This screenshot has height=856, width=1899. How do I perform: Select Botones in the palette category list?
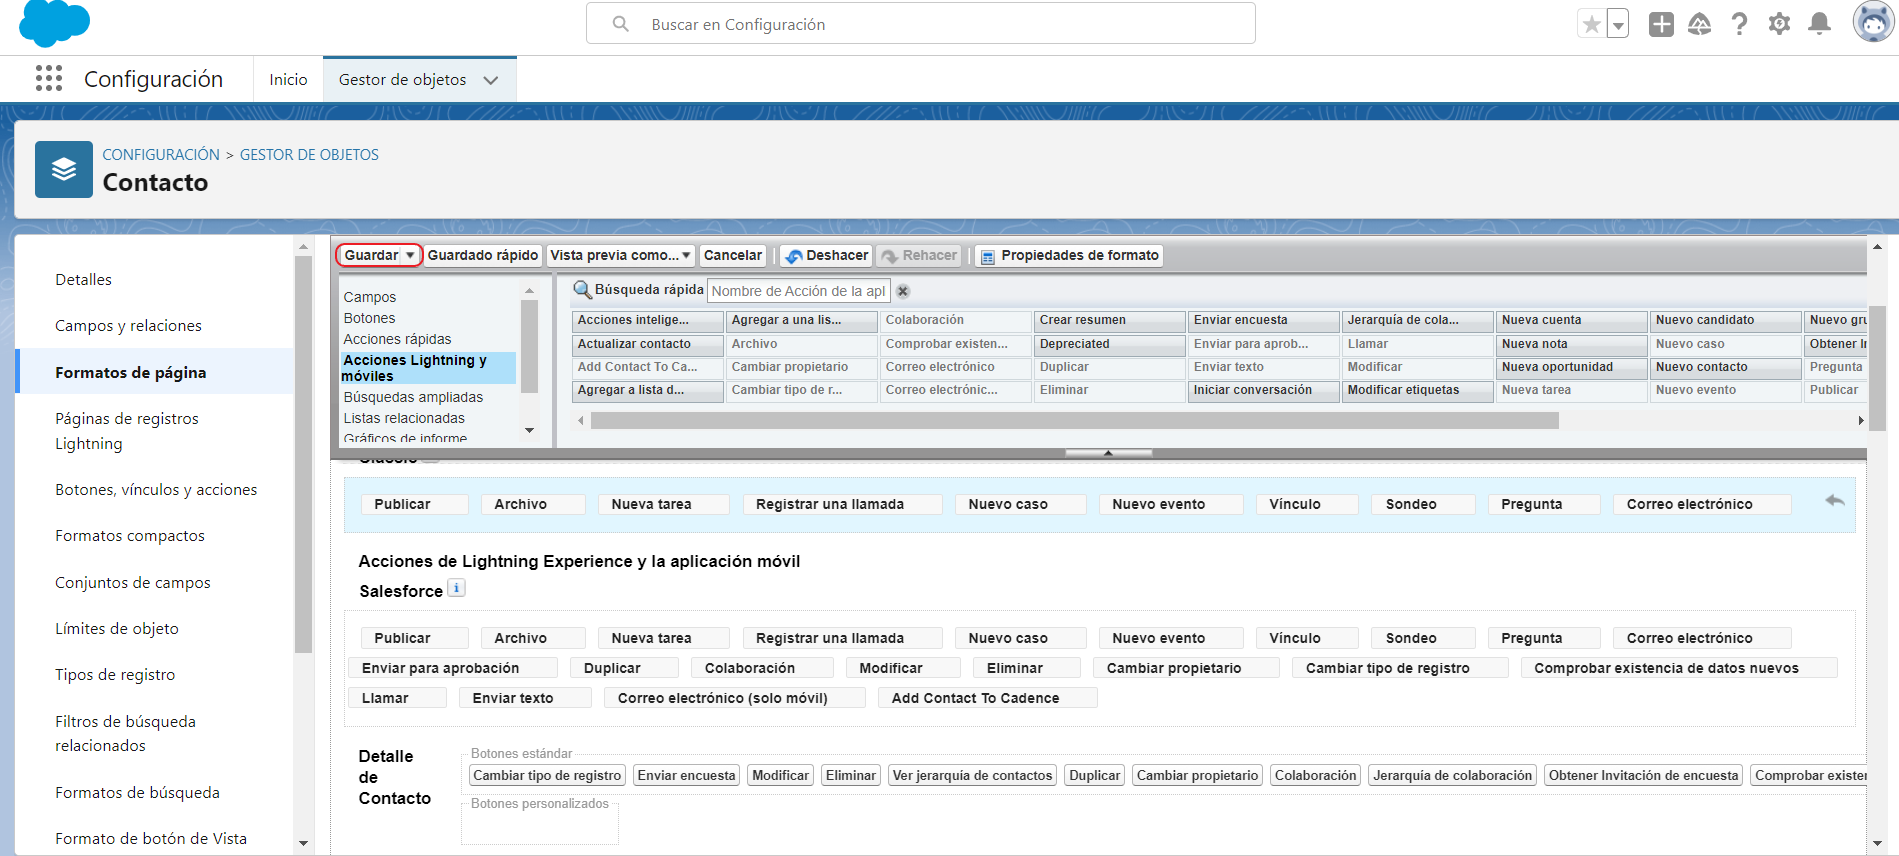[369, 318]
